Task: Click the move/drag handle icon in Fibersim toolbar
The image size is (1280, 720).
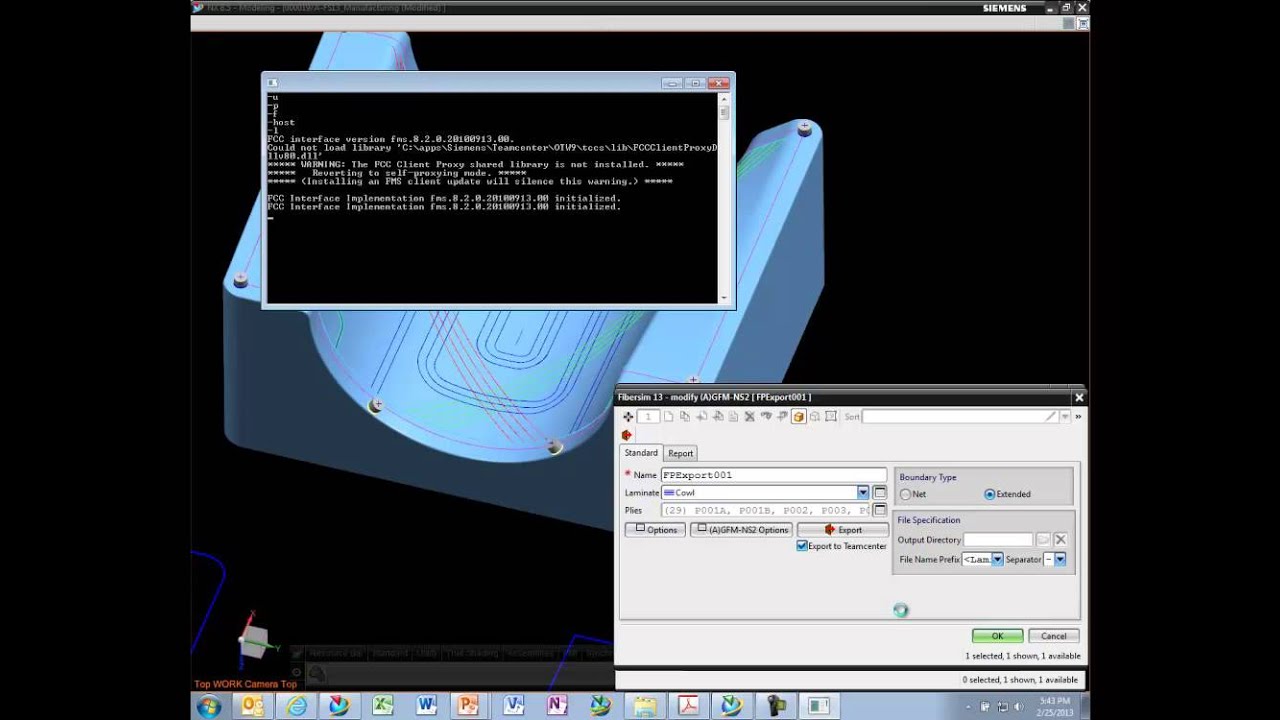Action: click(628, 417)
